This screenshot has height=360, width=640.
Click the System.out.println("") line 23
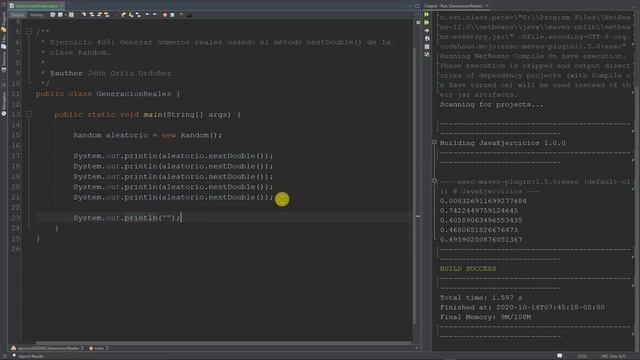pyautogui.click(x=127, y=218)
